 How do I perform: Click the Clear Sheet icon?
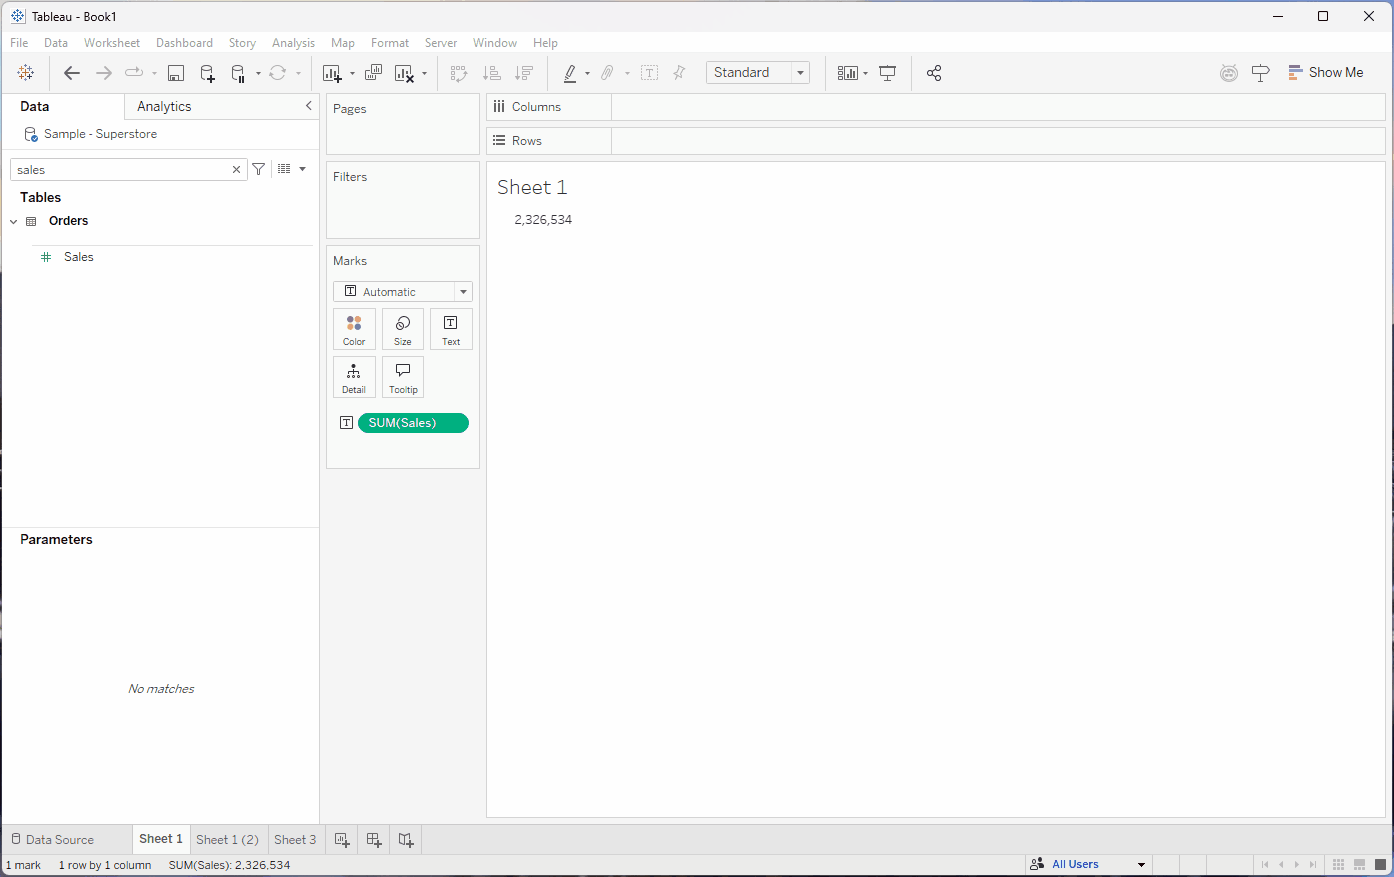[404, 73]
